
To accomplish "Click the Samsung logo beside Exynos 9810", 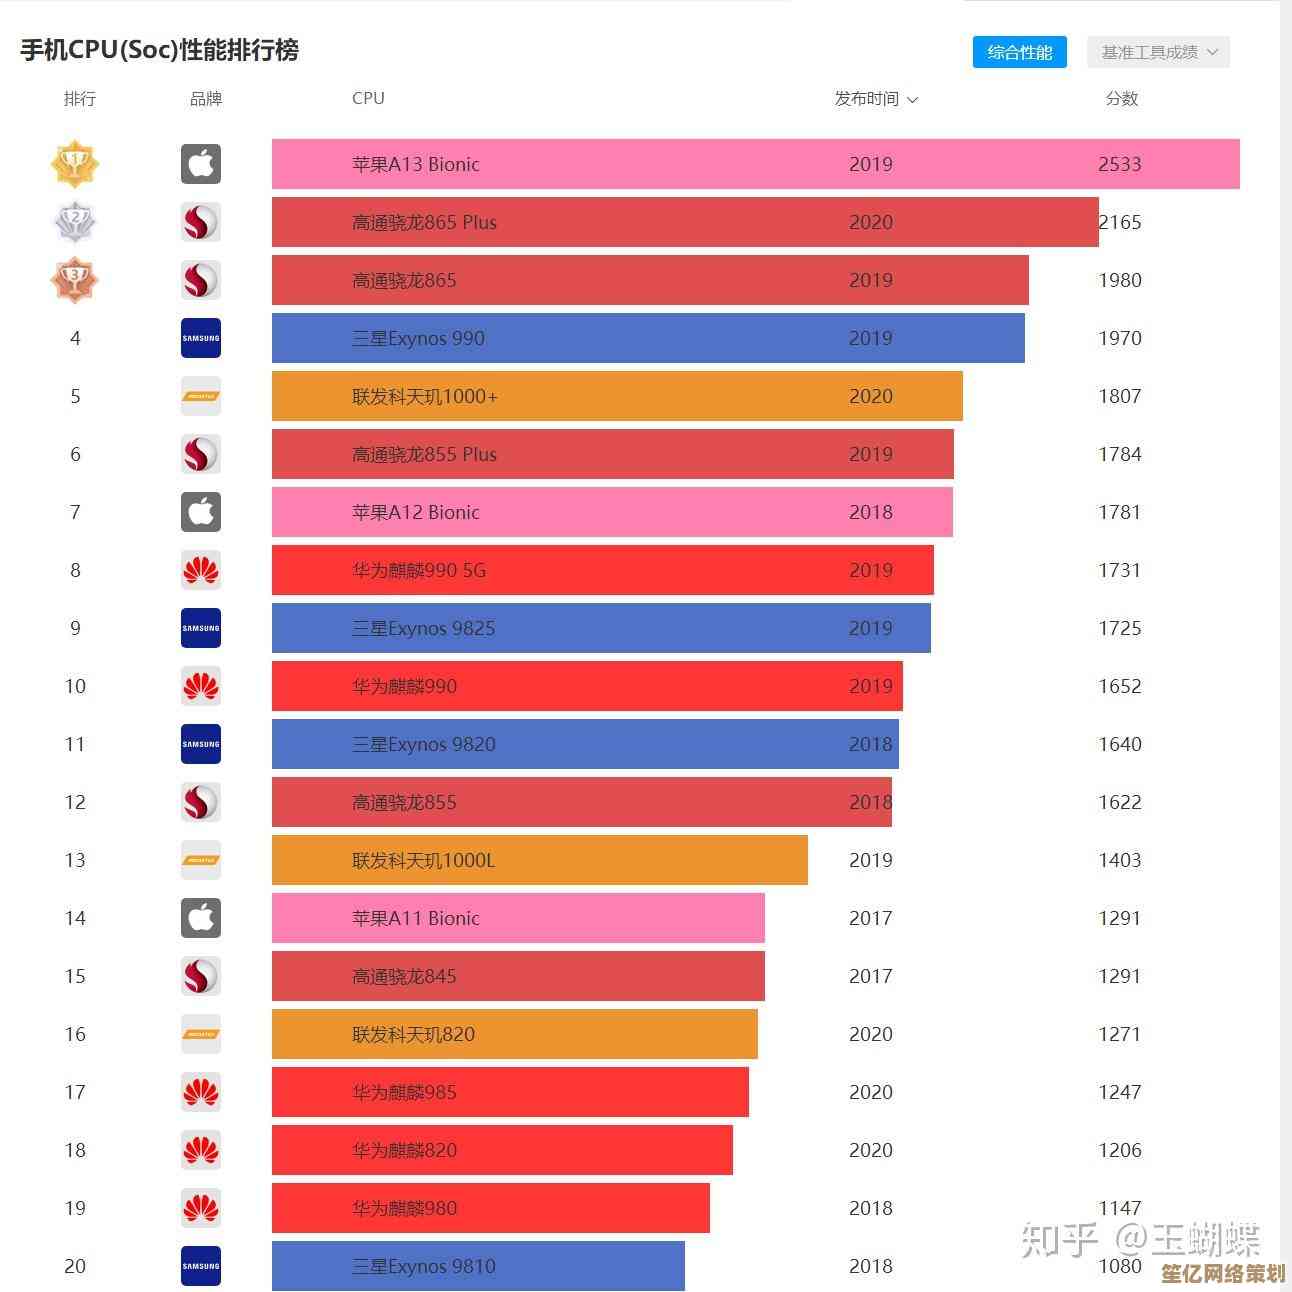I will pos(201,1266).
